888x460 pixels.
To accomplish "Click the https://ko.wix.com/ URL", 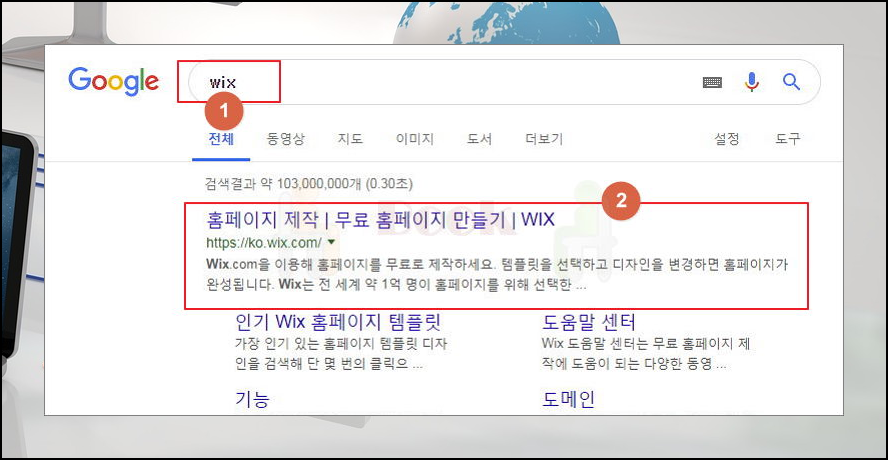I will [x=264, y=243].
